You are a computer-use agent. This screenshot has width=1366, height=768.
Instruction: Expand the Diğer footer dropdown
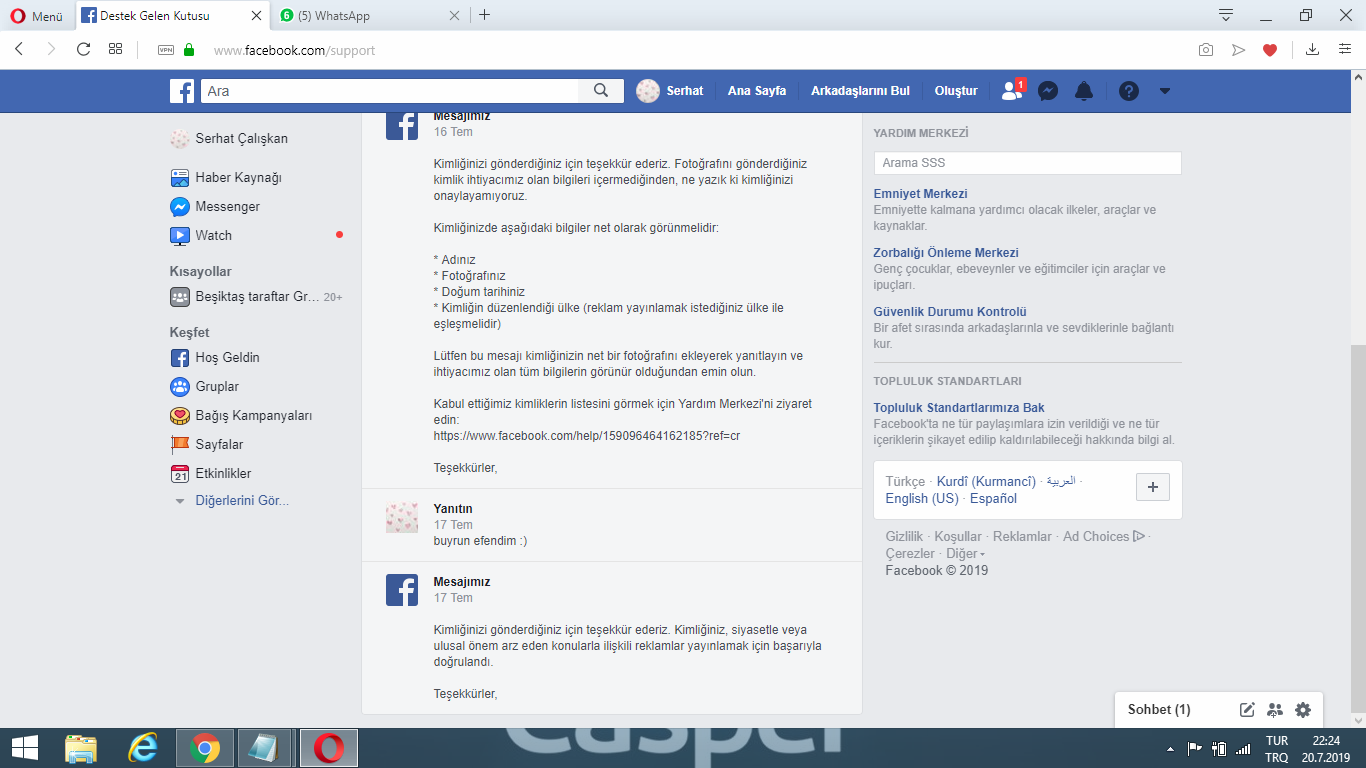tap(965, 554)
